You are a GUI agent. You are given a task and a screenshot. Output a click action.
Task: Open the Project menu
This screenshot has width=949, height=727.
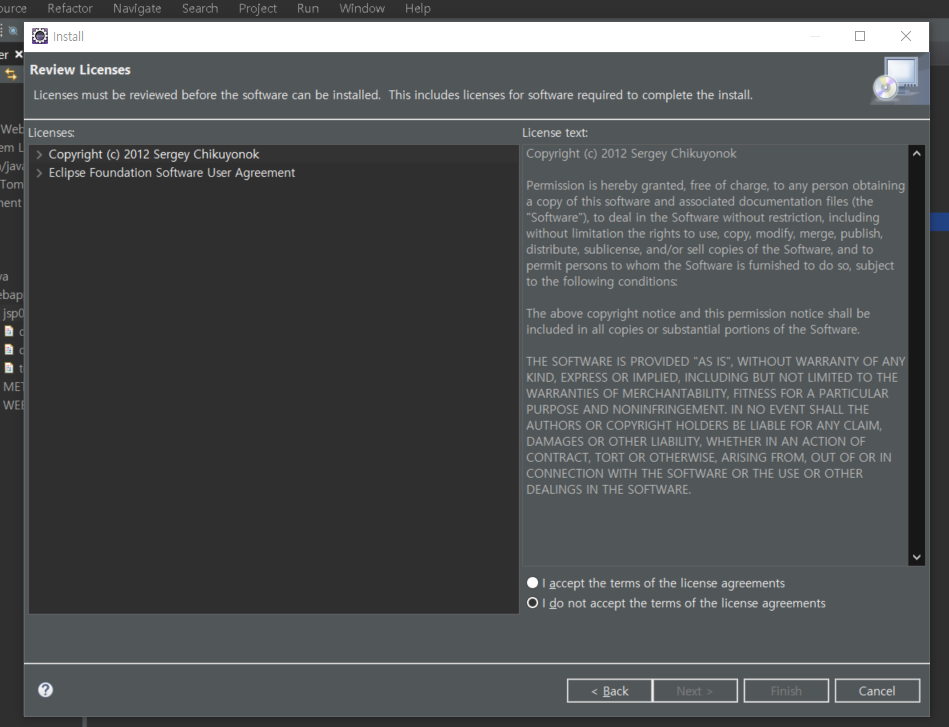257,8
